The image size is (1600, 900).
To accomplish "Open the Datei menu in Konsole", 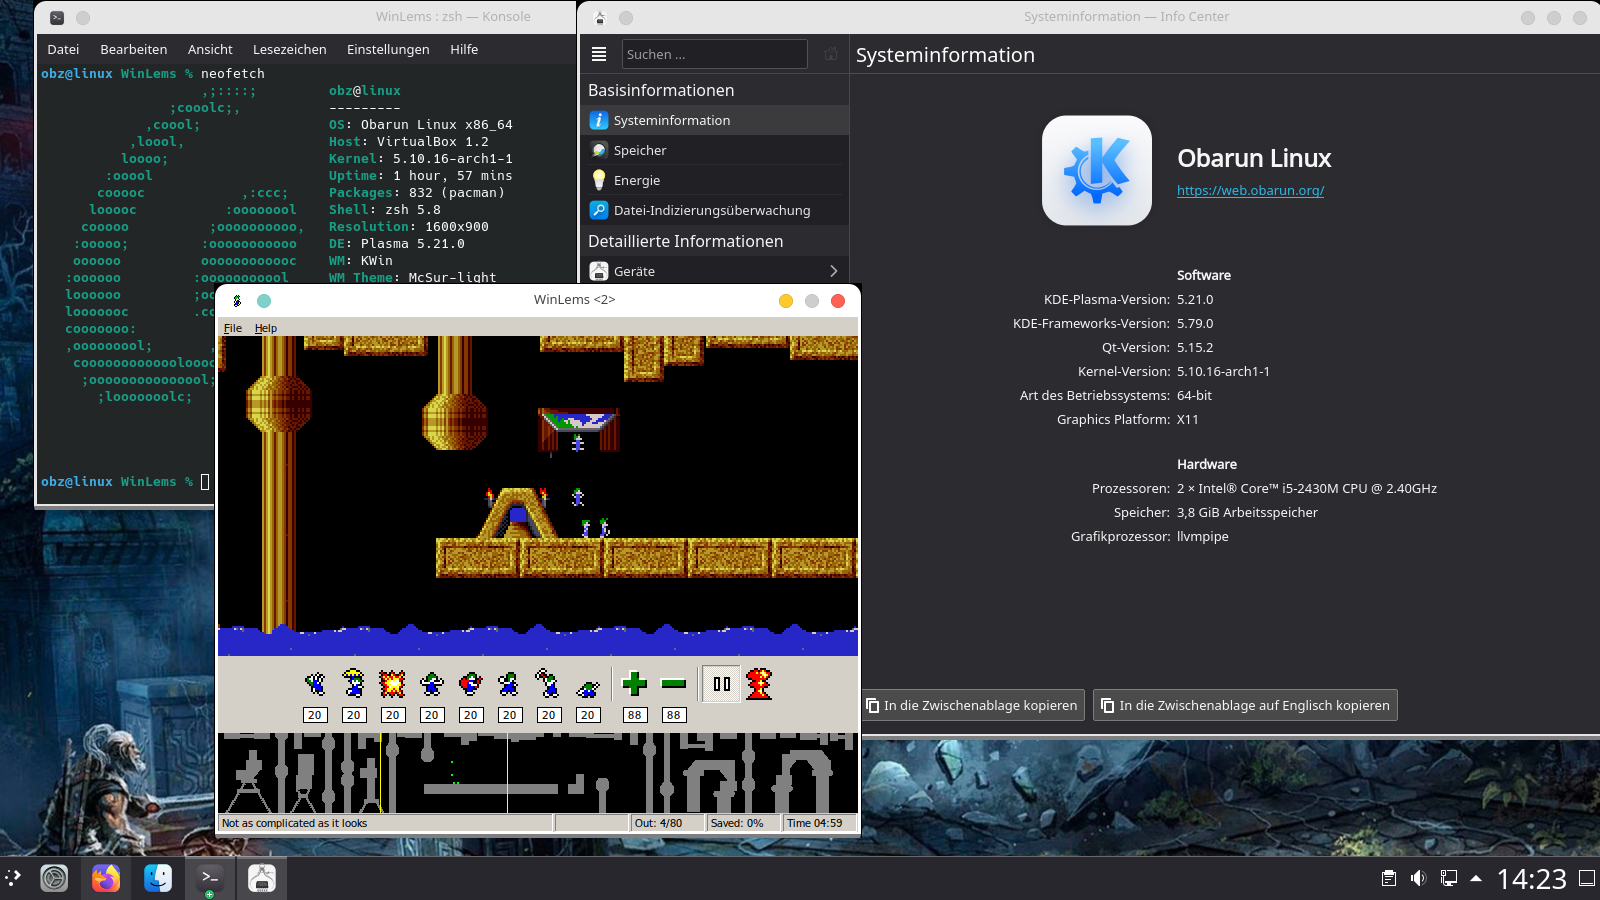I will tap(63, 49).
